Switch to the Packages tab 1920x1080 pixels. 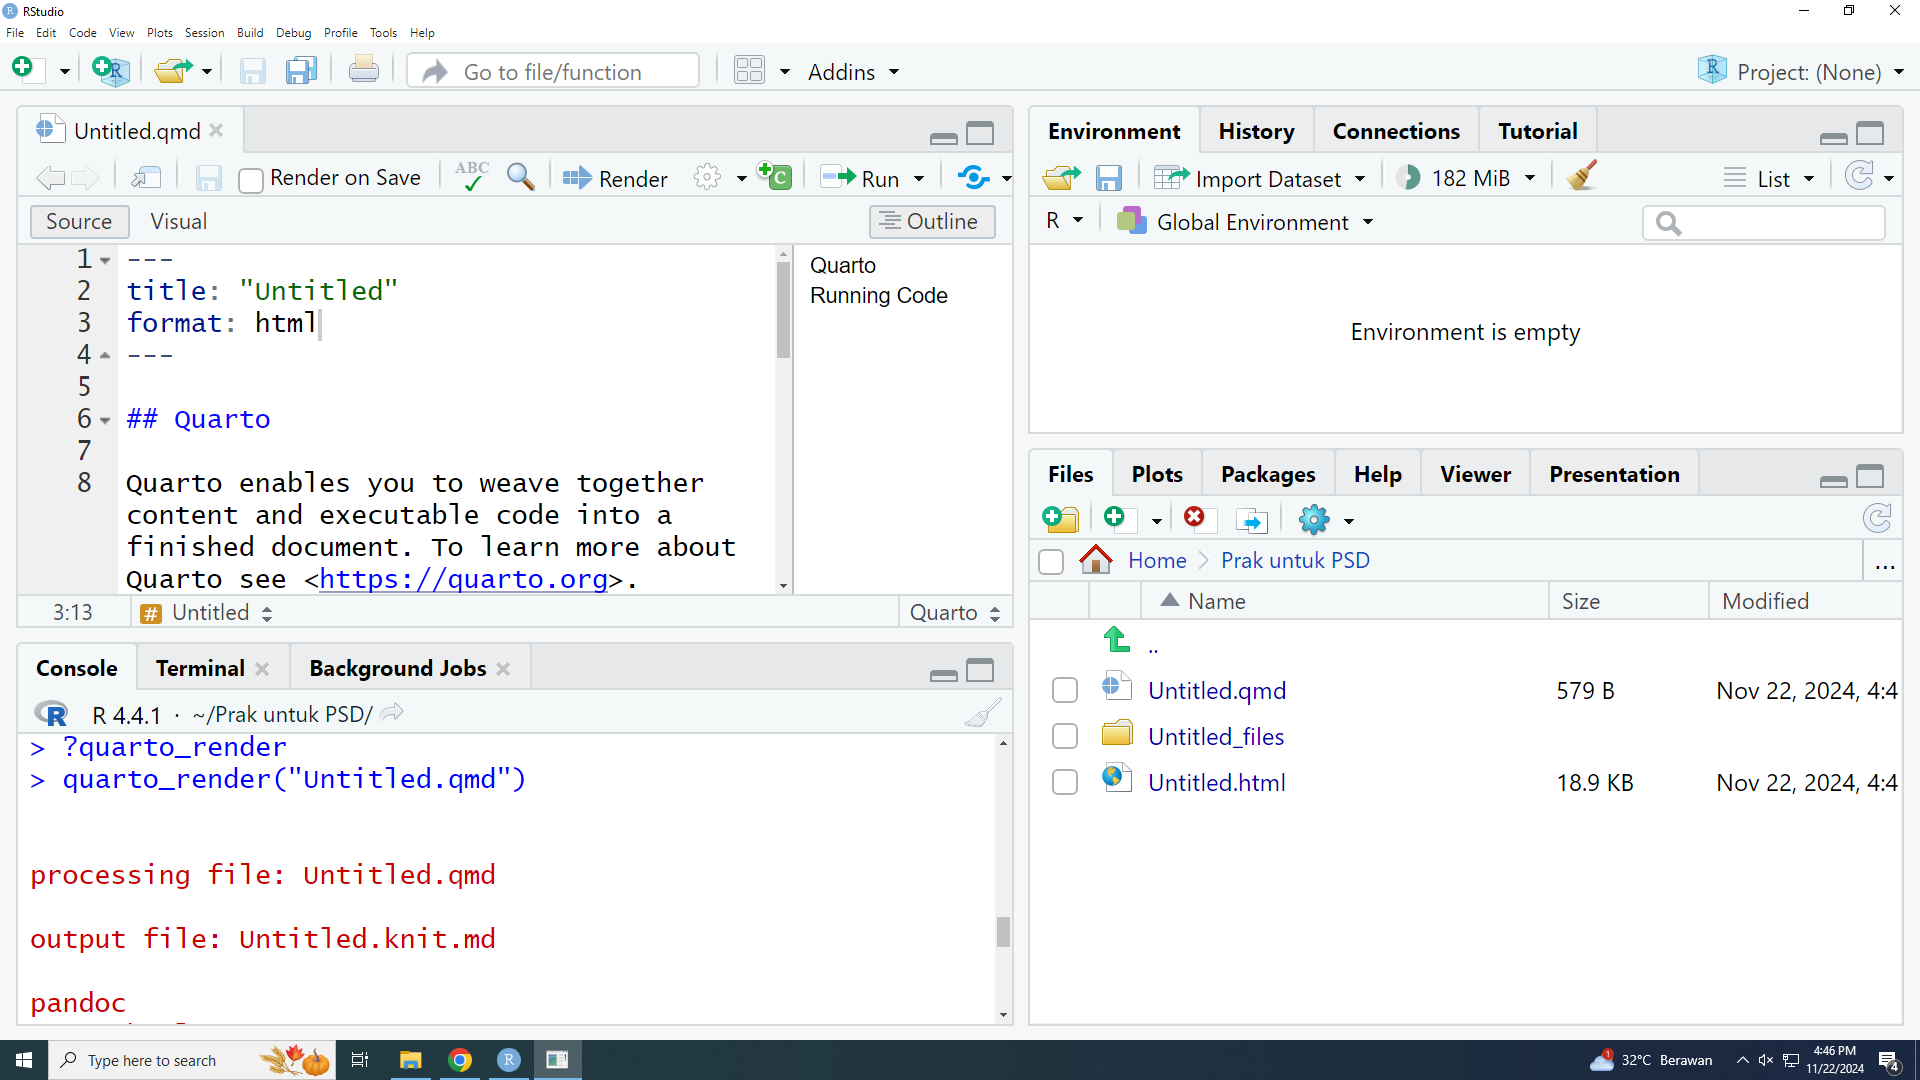pos(1267,474)
